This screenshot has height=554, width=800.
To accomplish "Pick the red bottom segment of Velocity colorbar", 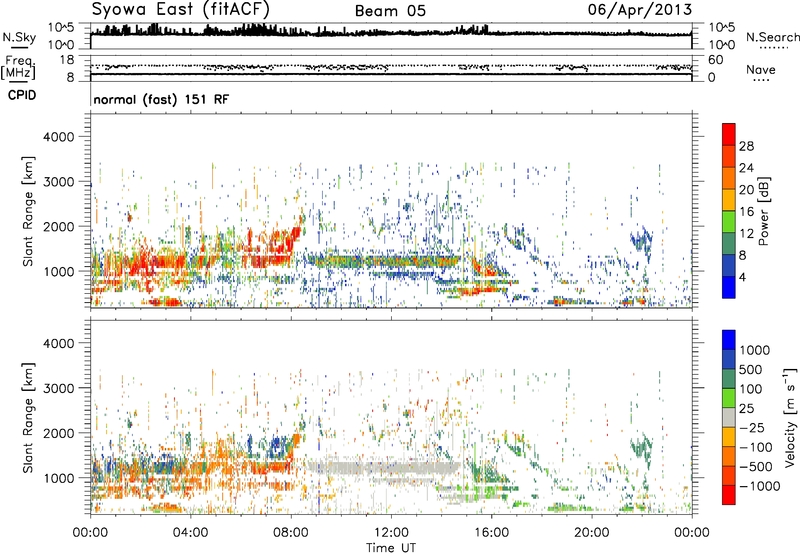I will (x=729, y=495).
